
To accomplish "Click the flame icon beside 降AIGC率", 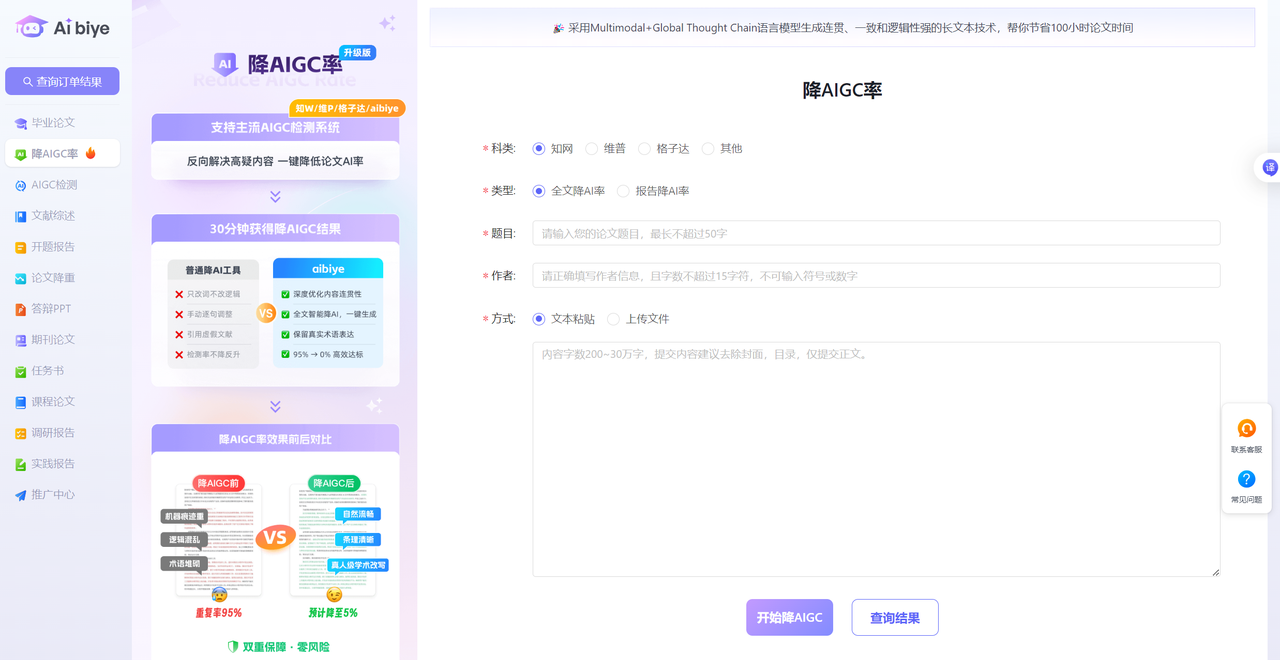I will point(91,153).
